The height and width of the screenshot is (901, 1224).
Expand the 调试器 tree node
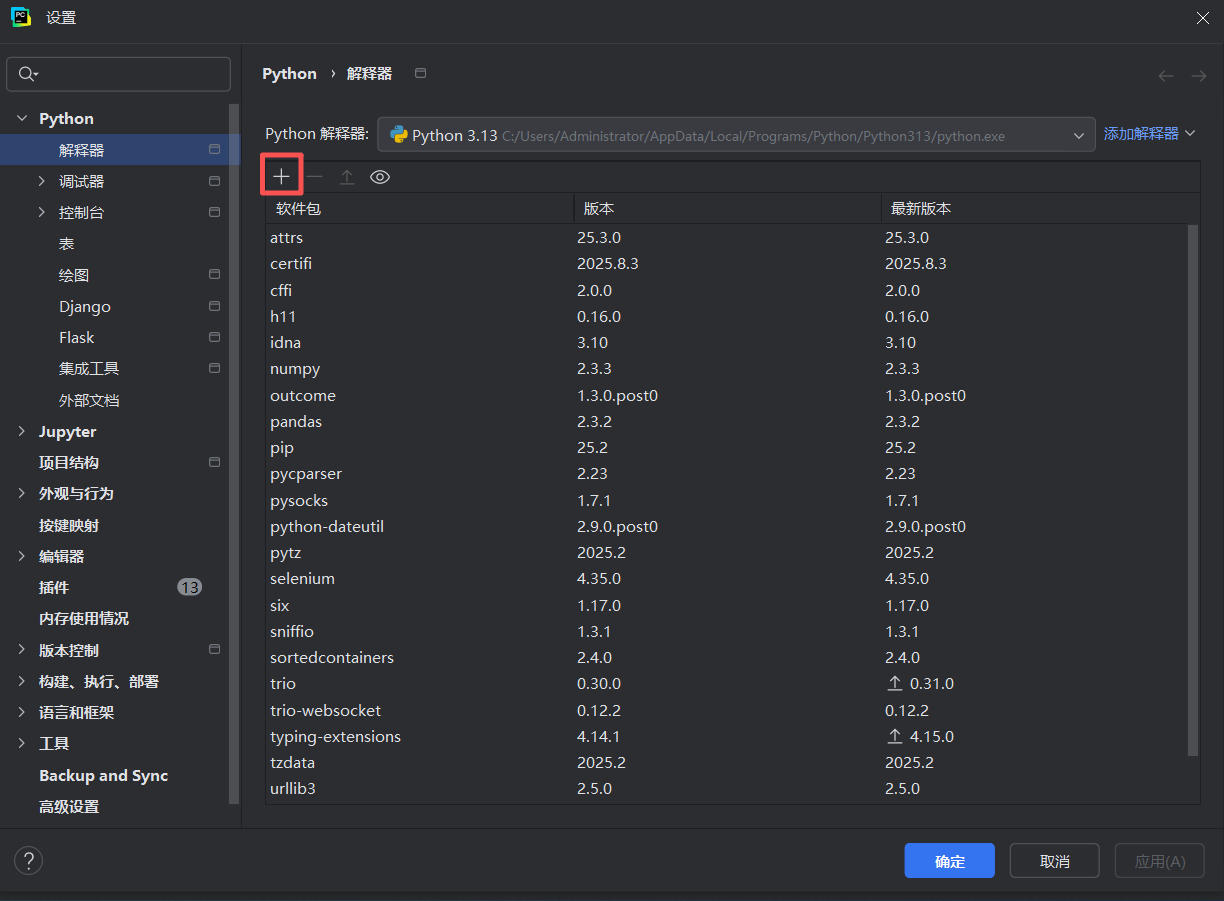41,182
